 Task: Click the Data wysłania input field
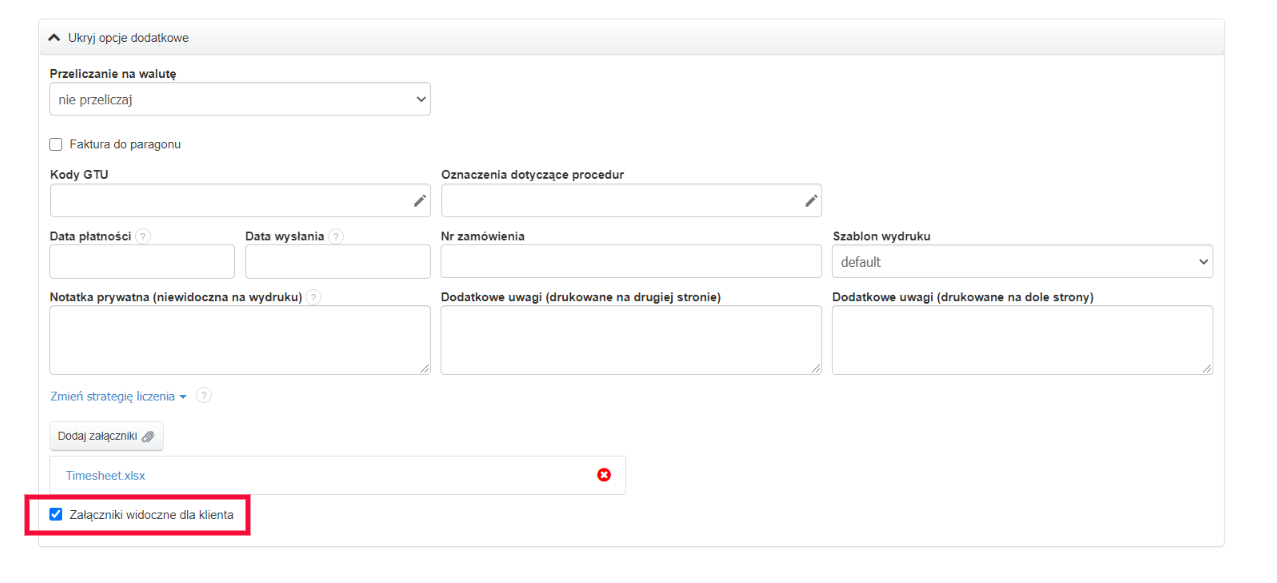(x=337, y=262)
